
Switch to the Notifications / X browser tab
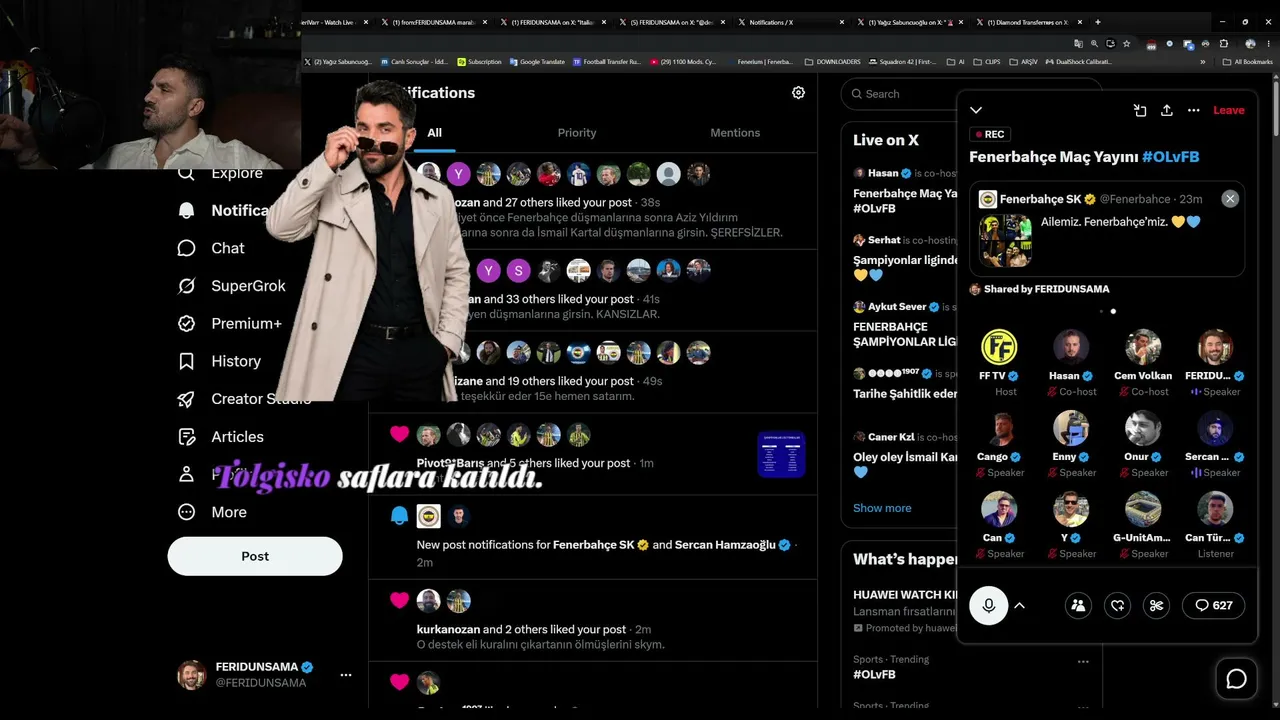pyautogui.click(x=791, y=22)
